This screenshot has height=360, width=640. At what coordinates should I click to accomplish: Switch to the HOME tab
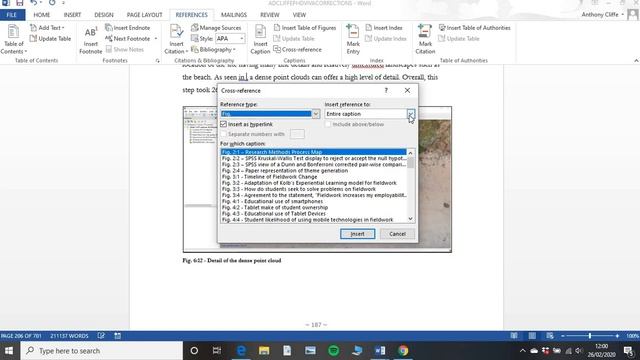pos(42,15)
